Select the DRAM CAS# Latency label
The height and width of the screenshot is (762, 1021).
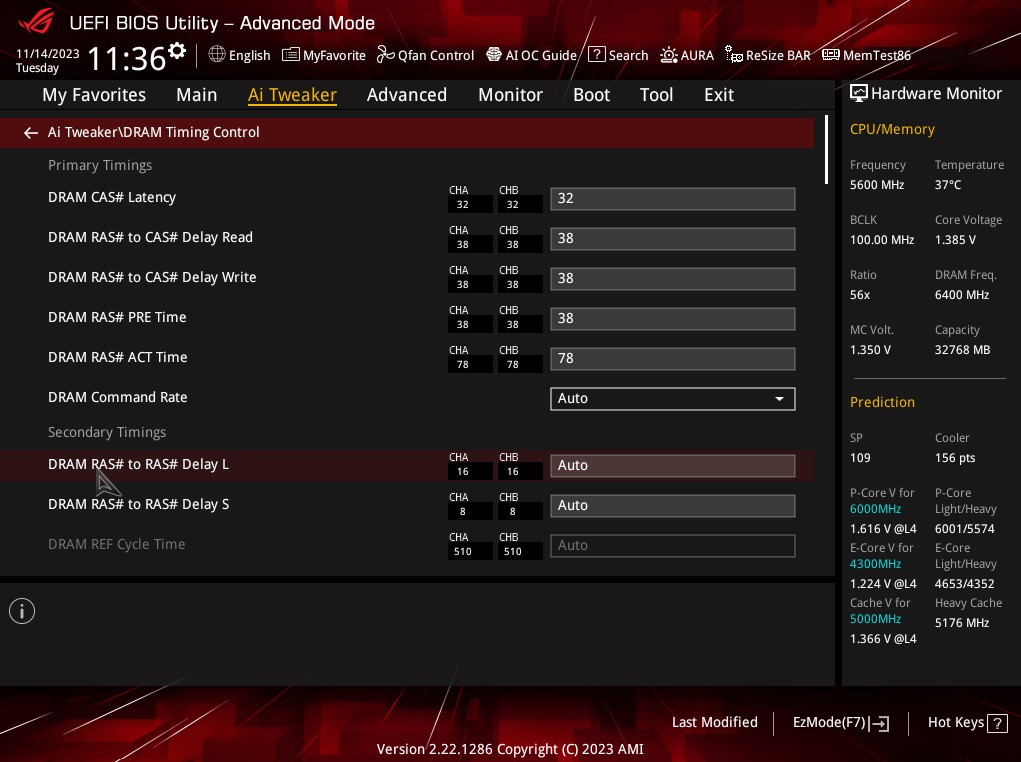pyautogui.click(x=112, y=197)
